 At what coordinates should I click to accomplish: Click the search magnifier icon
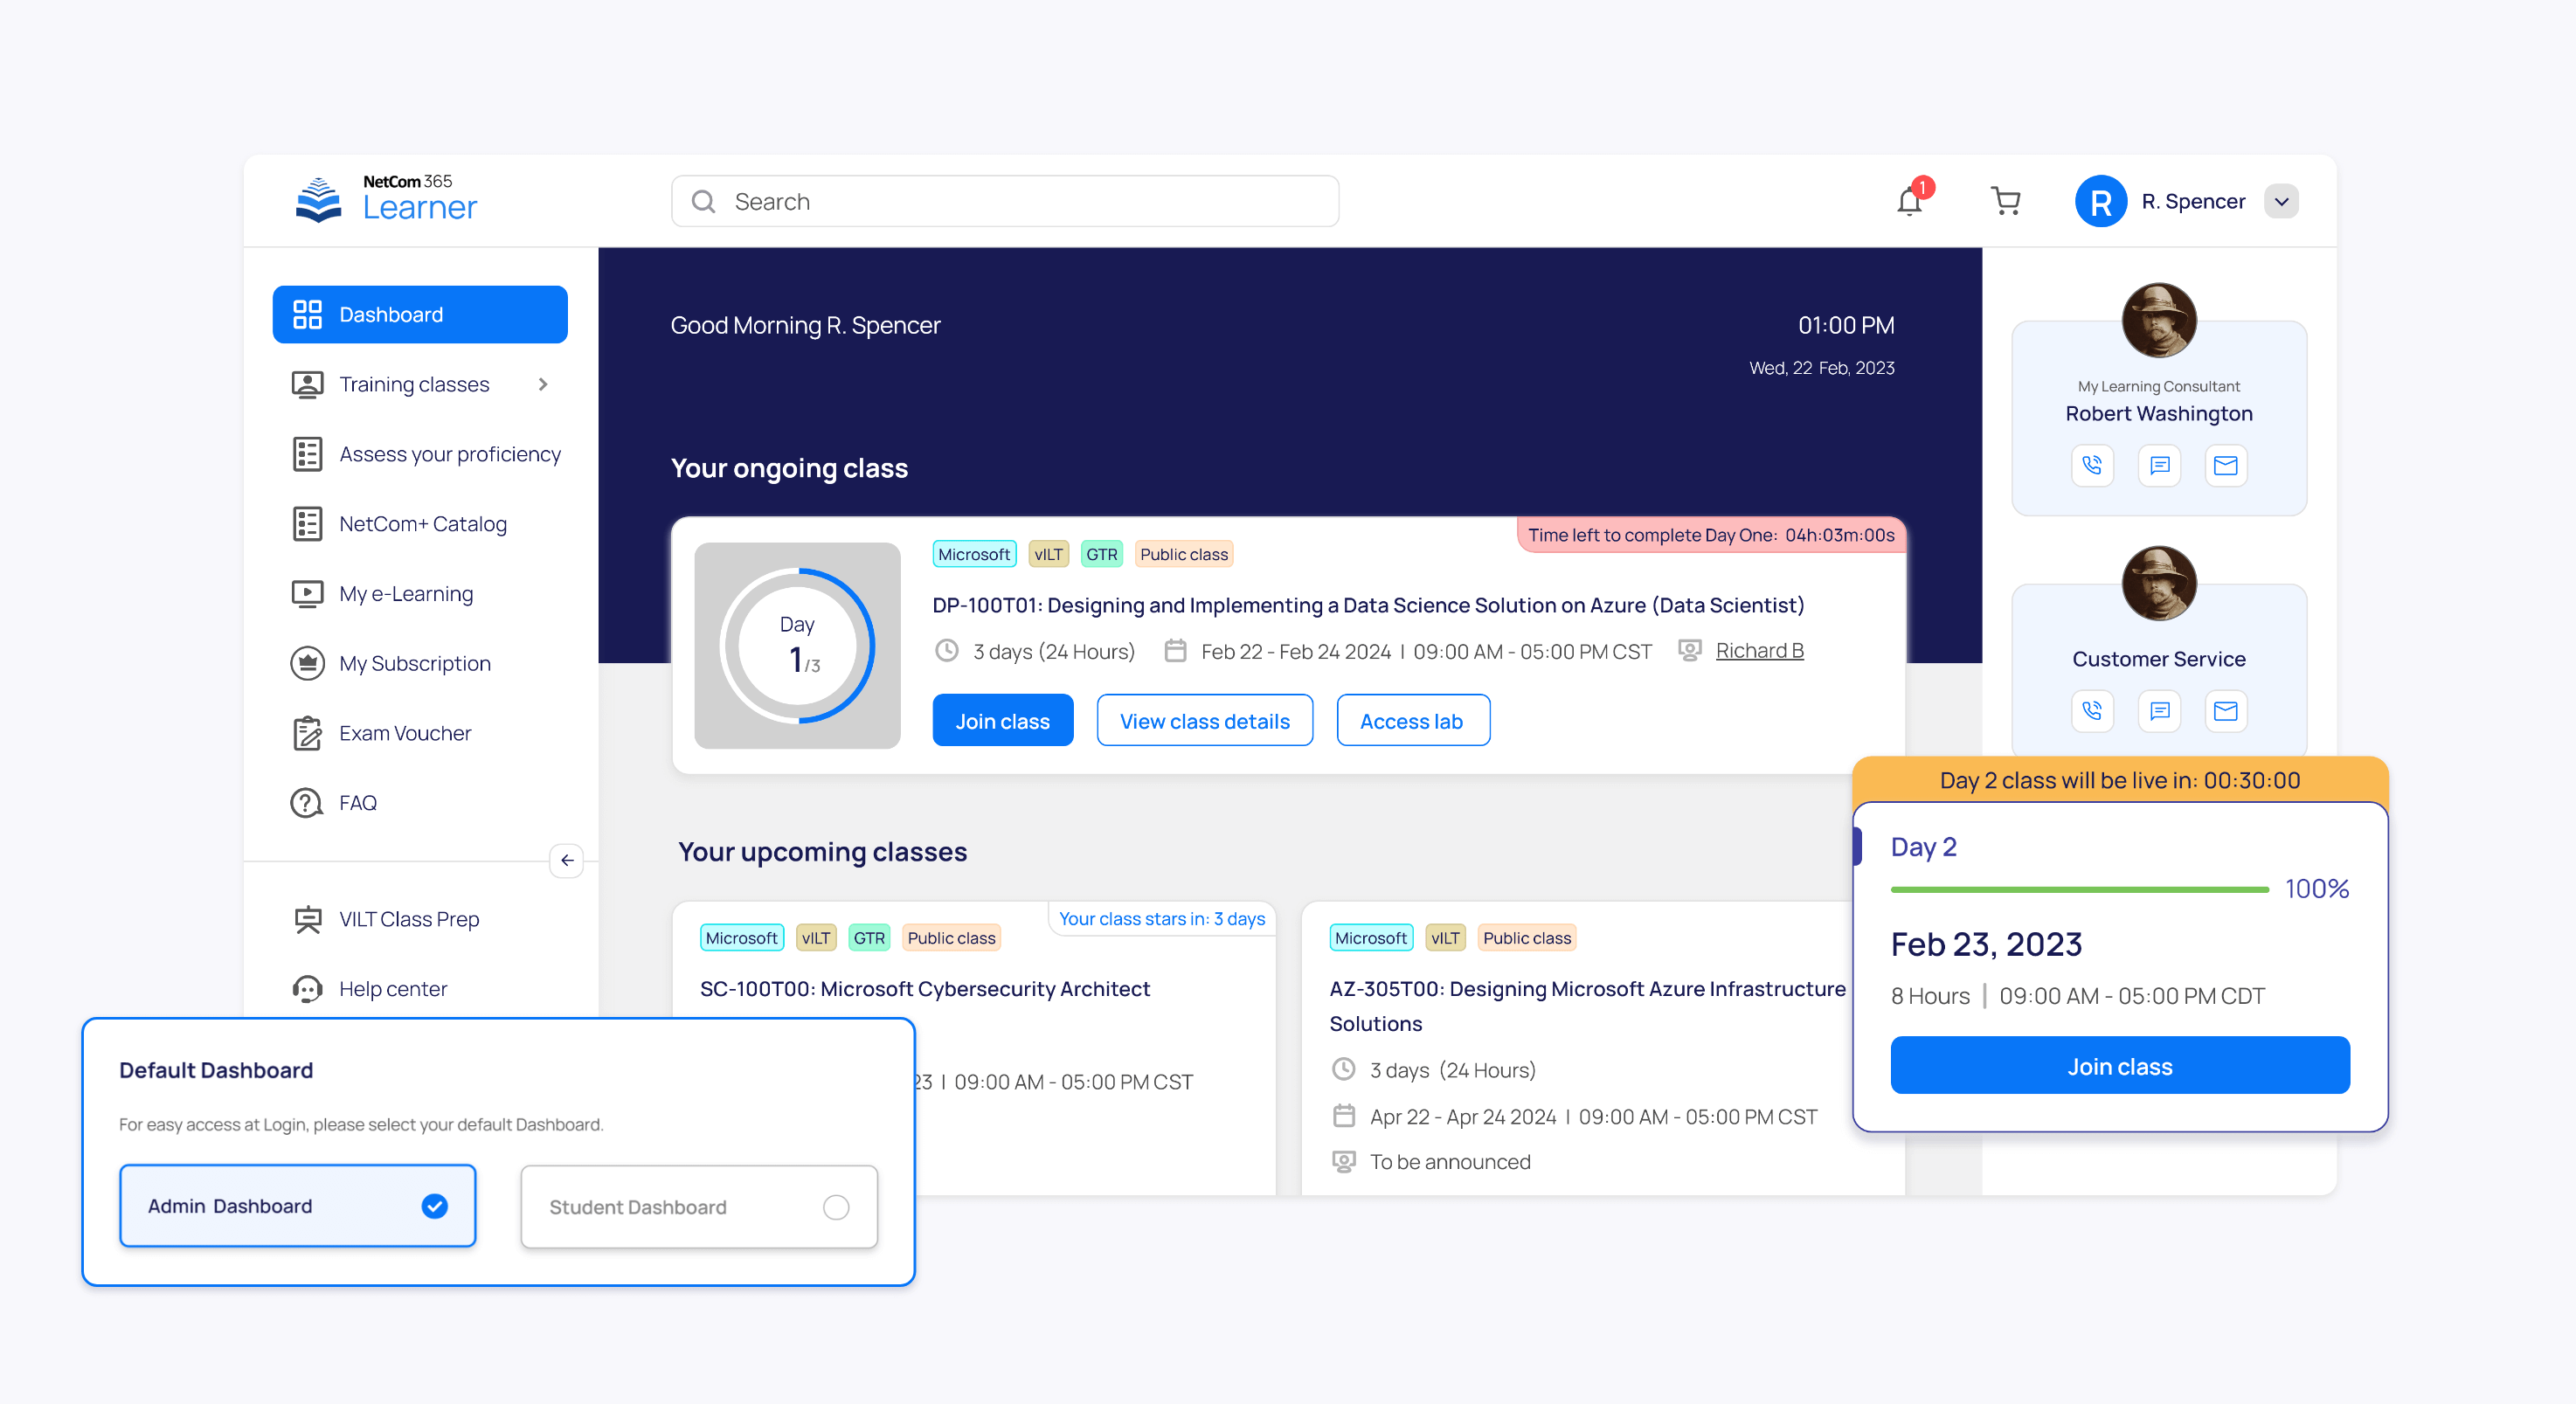704,201
